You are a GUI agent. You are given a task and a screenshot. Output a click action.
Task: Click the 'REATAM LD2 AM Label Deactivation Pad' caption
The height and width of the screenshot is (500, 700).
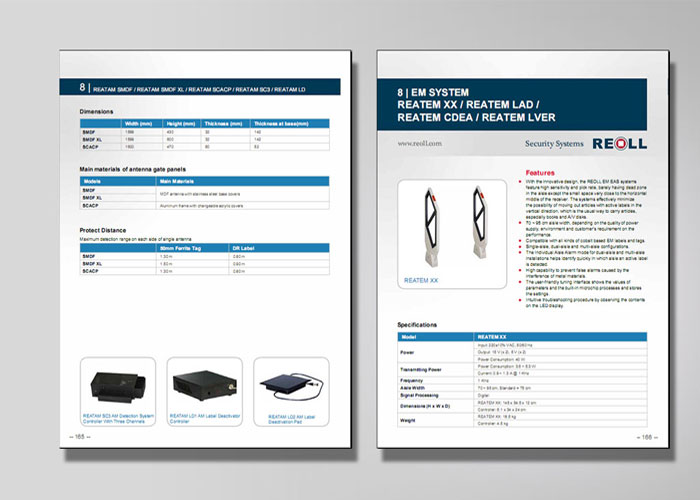pyautogui.click(x=292, y=419)
